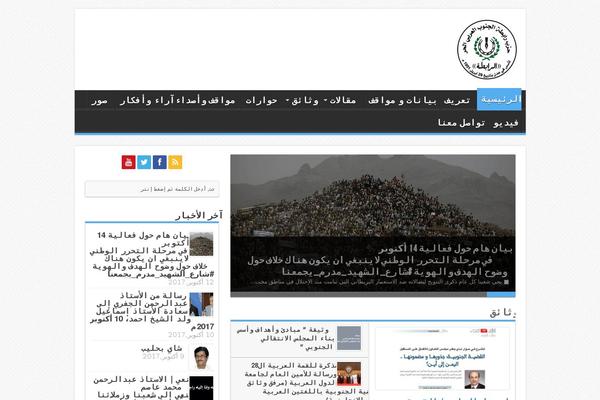Open the آراء وأفكار menu item
The width and height of the screenshot is (600, 400).
point(147,100)
